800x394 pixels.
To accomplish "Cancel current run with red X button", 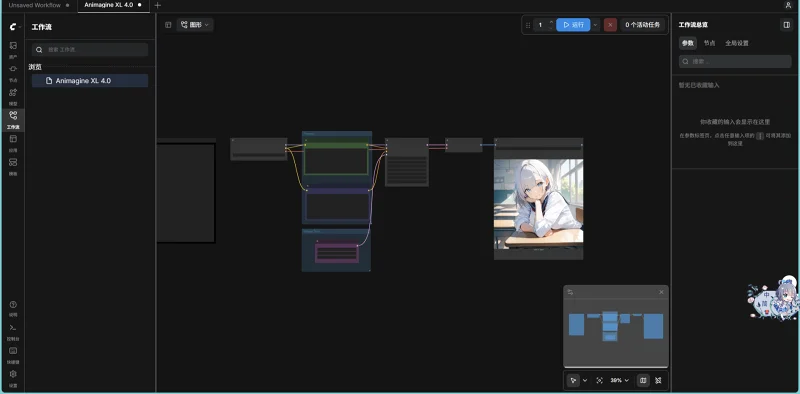I will point(610,24).
